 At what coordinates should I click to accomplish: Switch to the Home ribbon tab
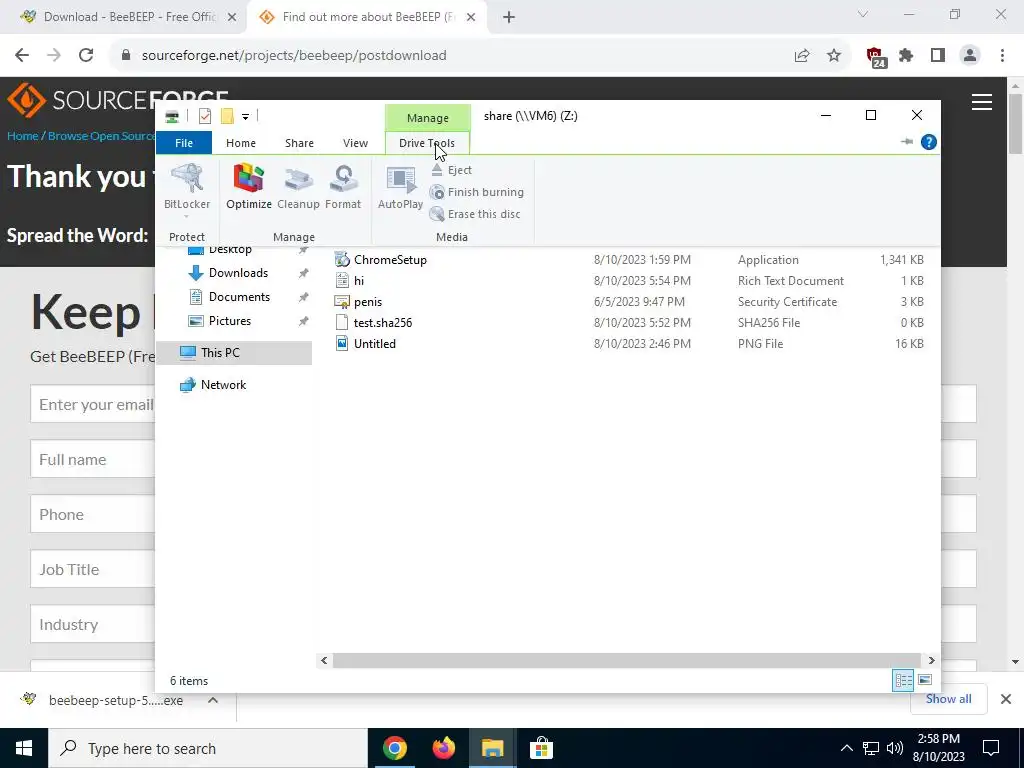(240, 143)
